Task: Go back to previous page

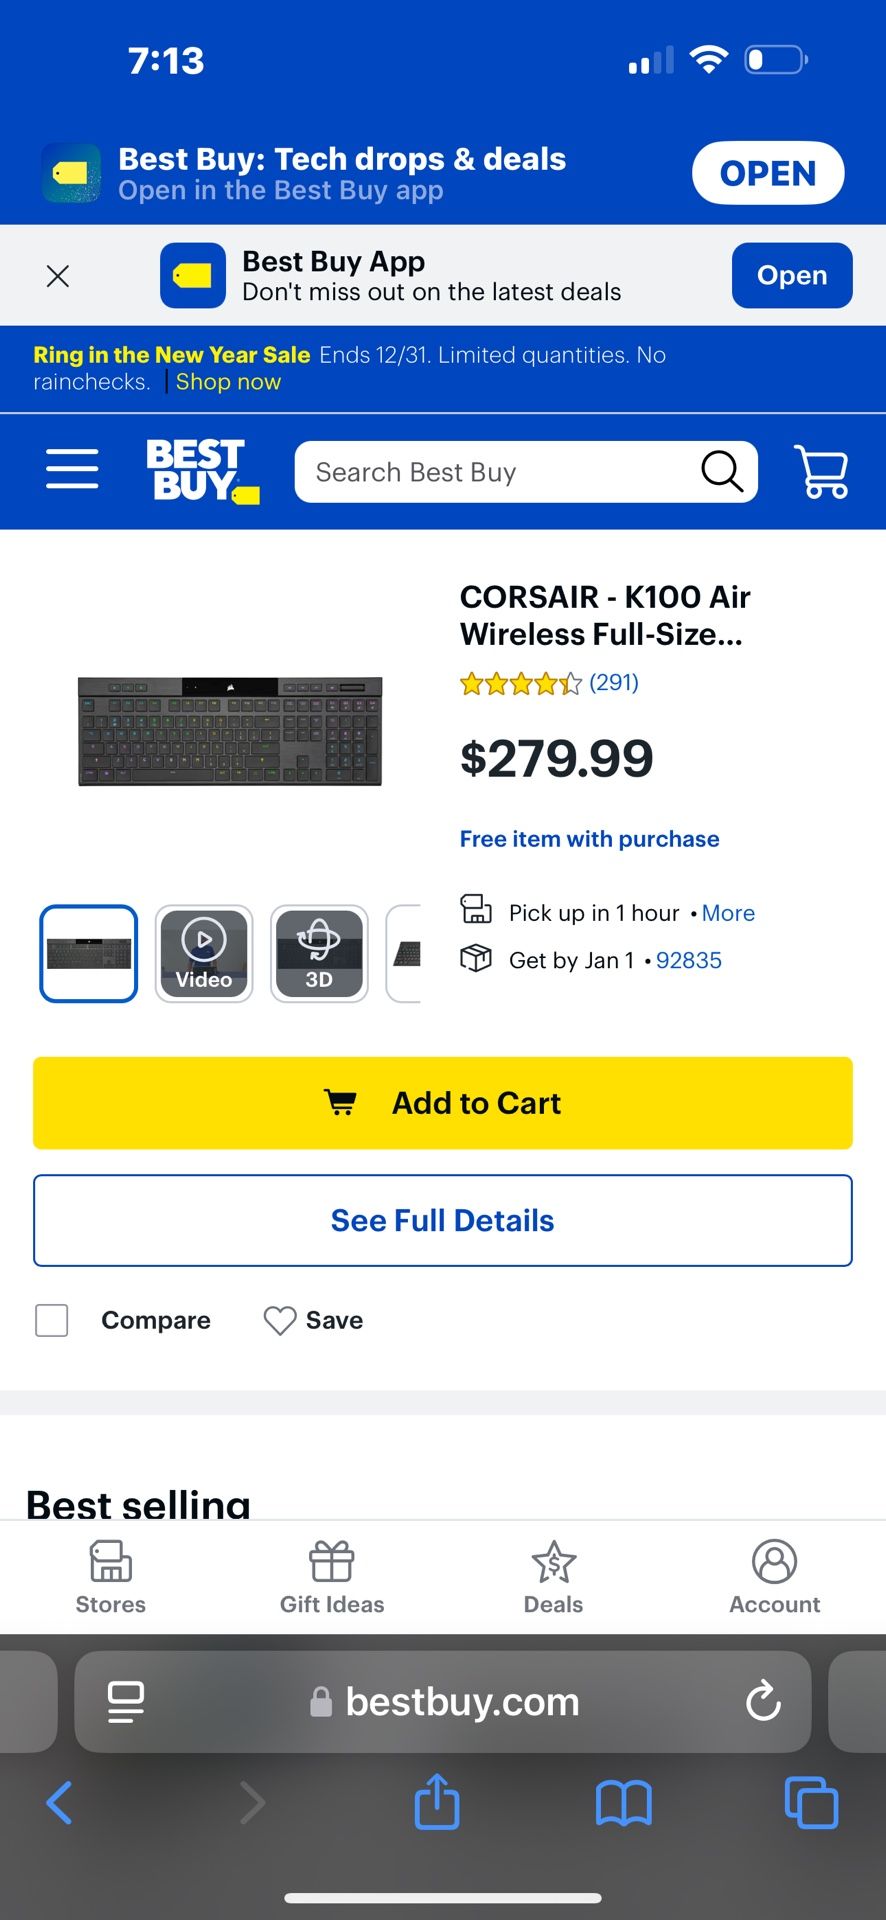Action: [60, 1802]
